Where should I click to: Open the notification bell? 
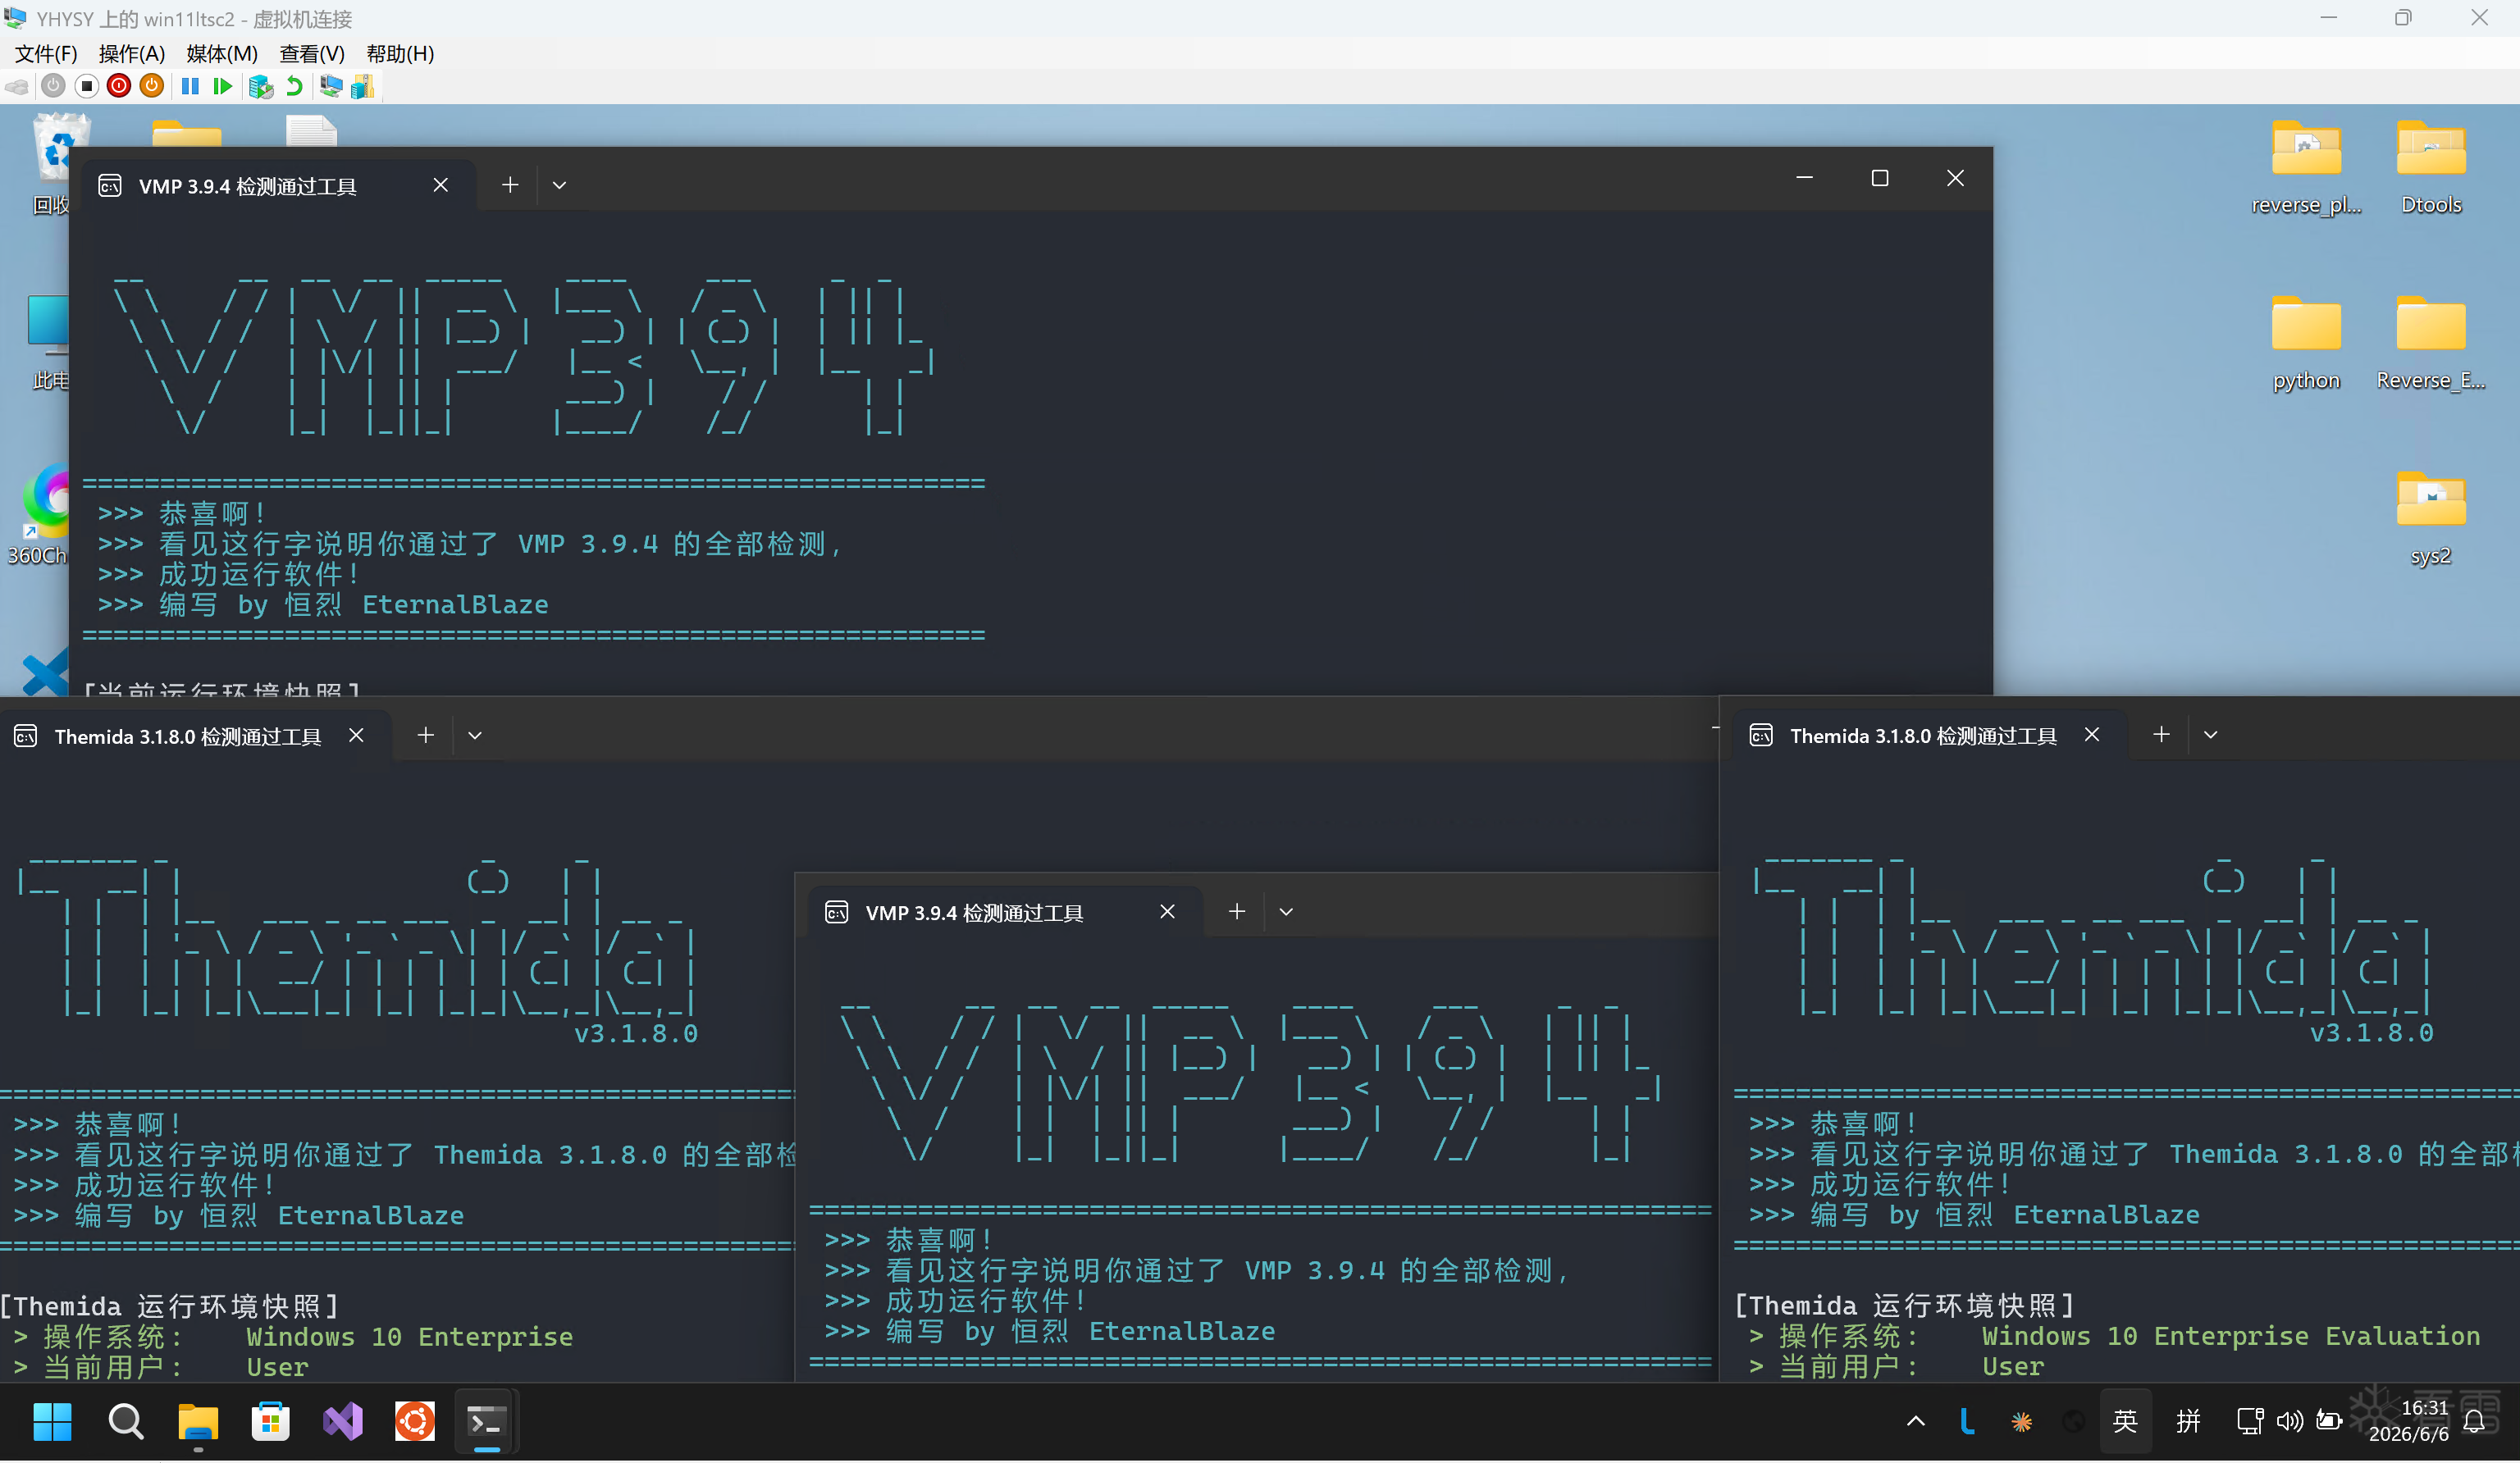click(x=2474, y=1423)
